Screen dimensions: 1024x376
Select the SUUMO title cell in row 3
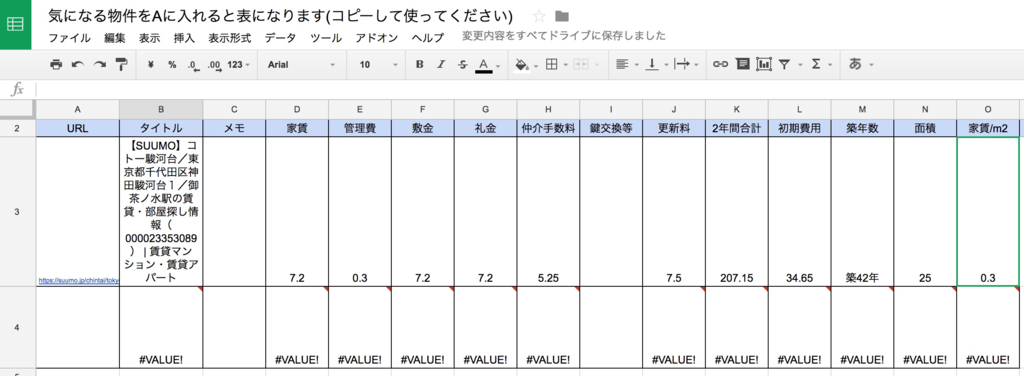161,212
